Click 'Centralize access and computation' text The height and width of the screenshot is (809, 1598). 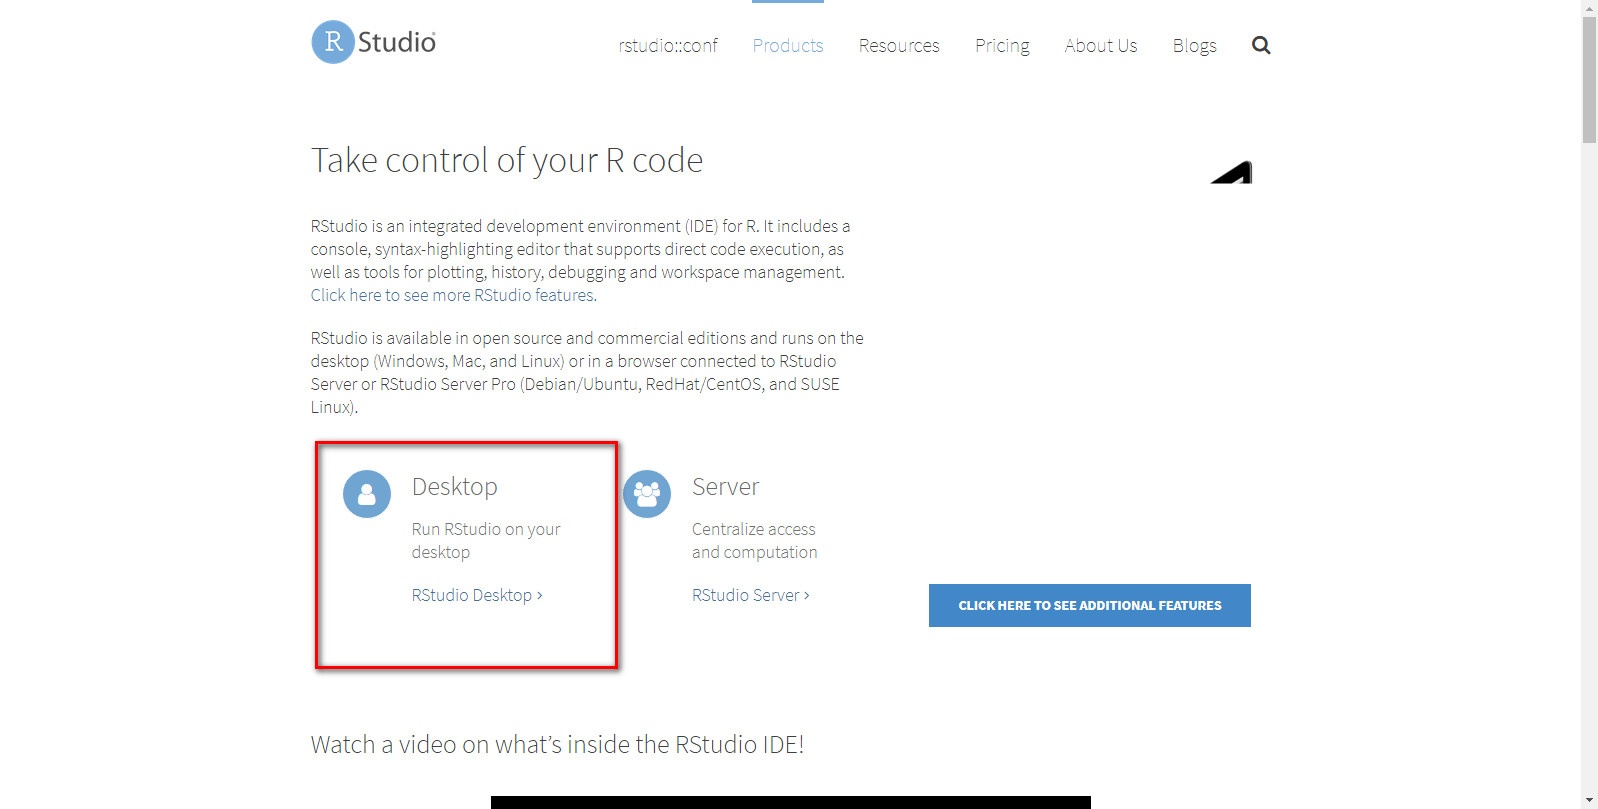coord(755,540)
